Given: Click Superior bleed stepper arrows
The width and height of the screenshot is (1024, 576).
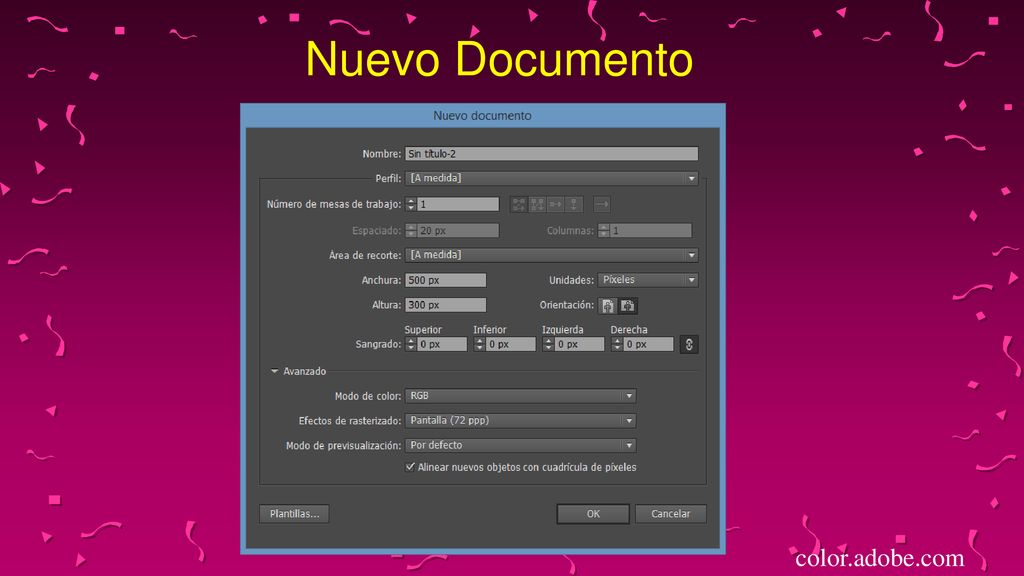Looking at the screenshot, I should [x=411, y=344].
